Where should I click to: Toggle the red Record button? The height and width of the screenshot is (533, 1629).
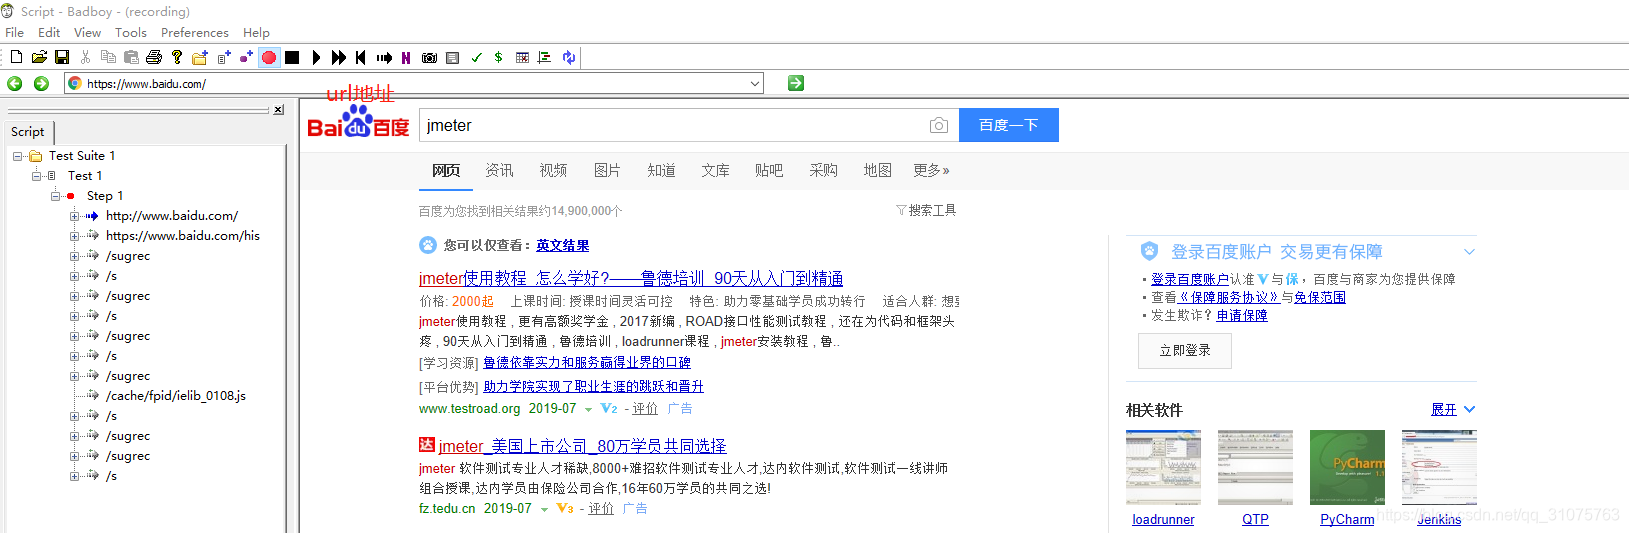[x=269, y=57]
